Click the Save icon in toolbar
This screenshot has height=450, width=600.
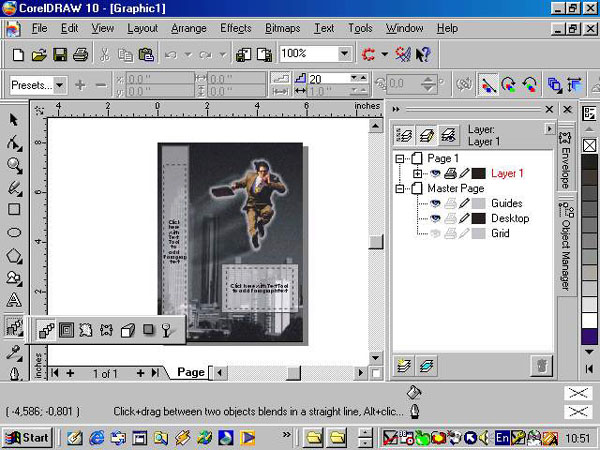59,54
